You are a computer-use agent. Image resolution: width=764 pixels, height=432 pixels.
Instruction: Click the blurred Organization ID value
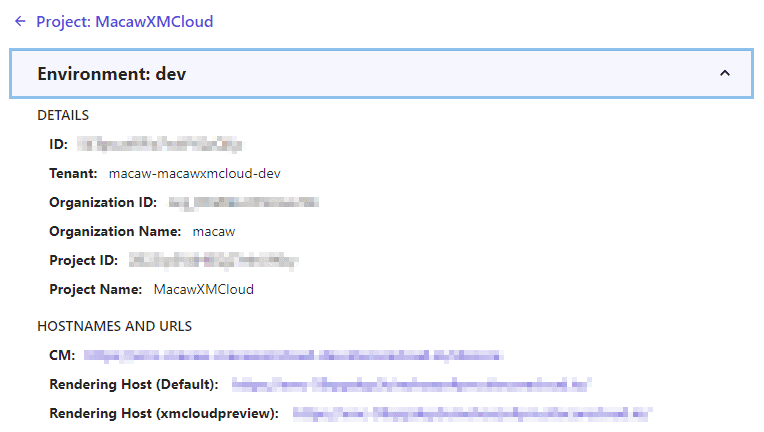coord(242,202)
